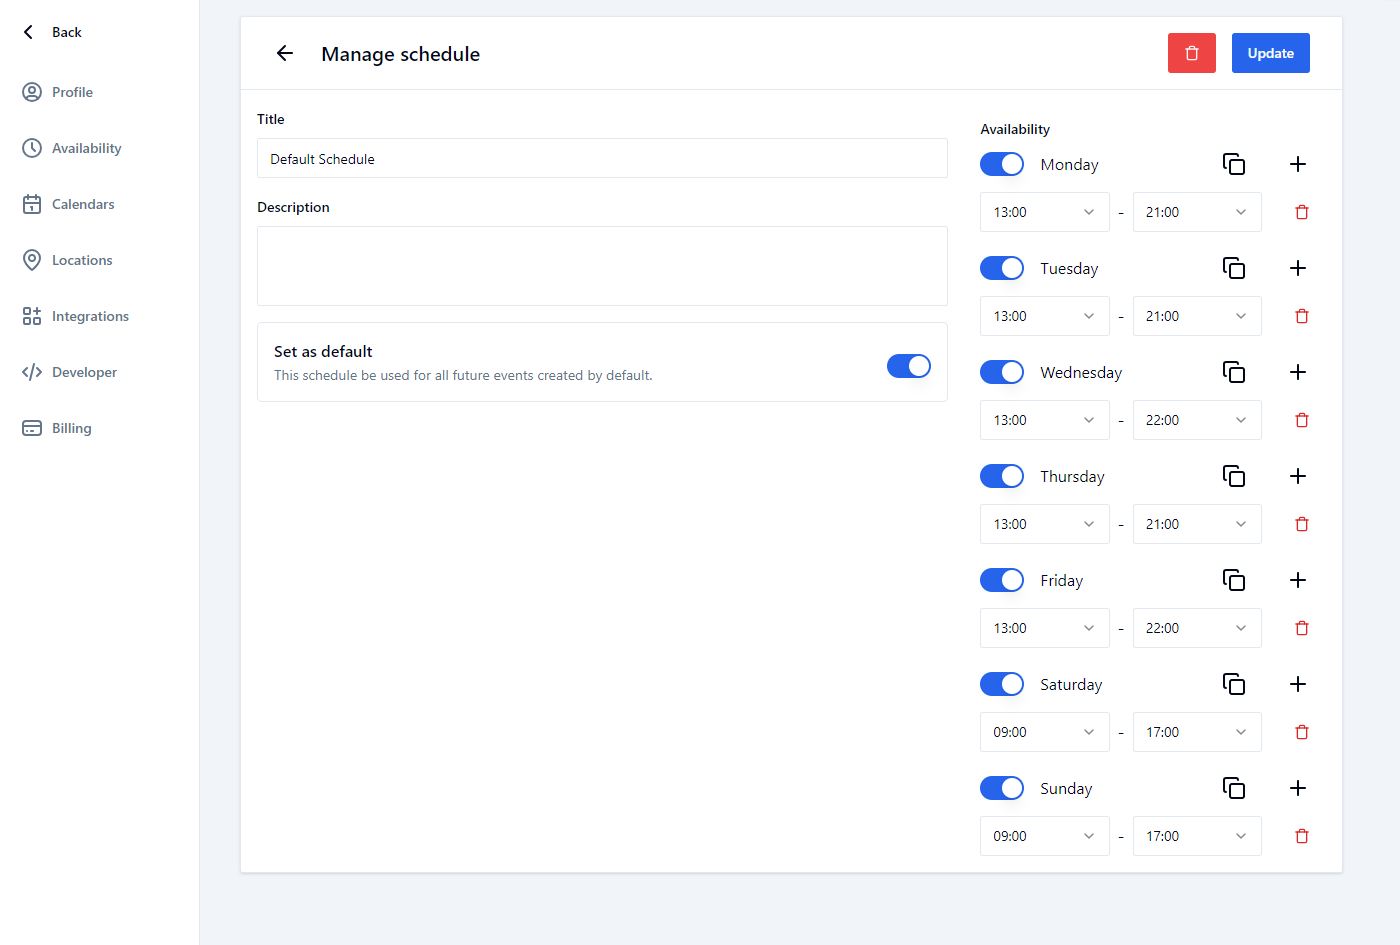
Task: Open Monday's start time dropdown
Action: (1044, 211)
